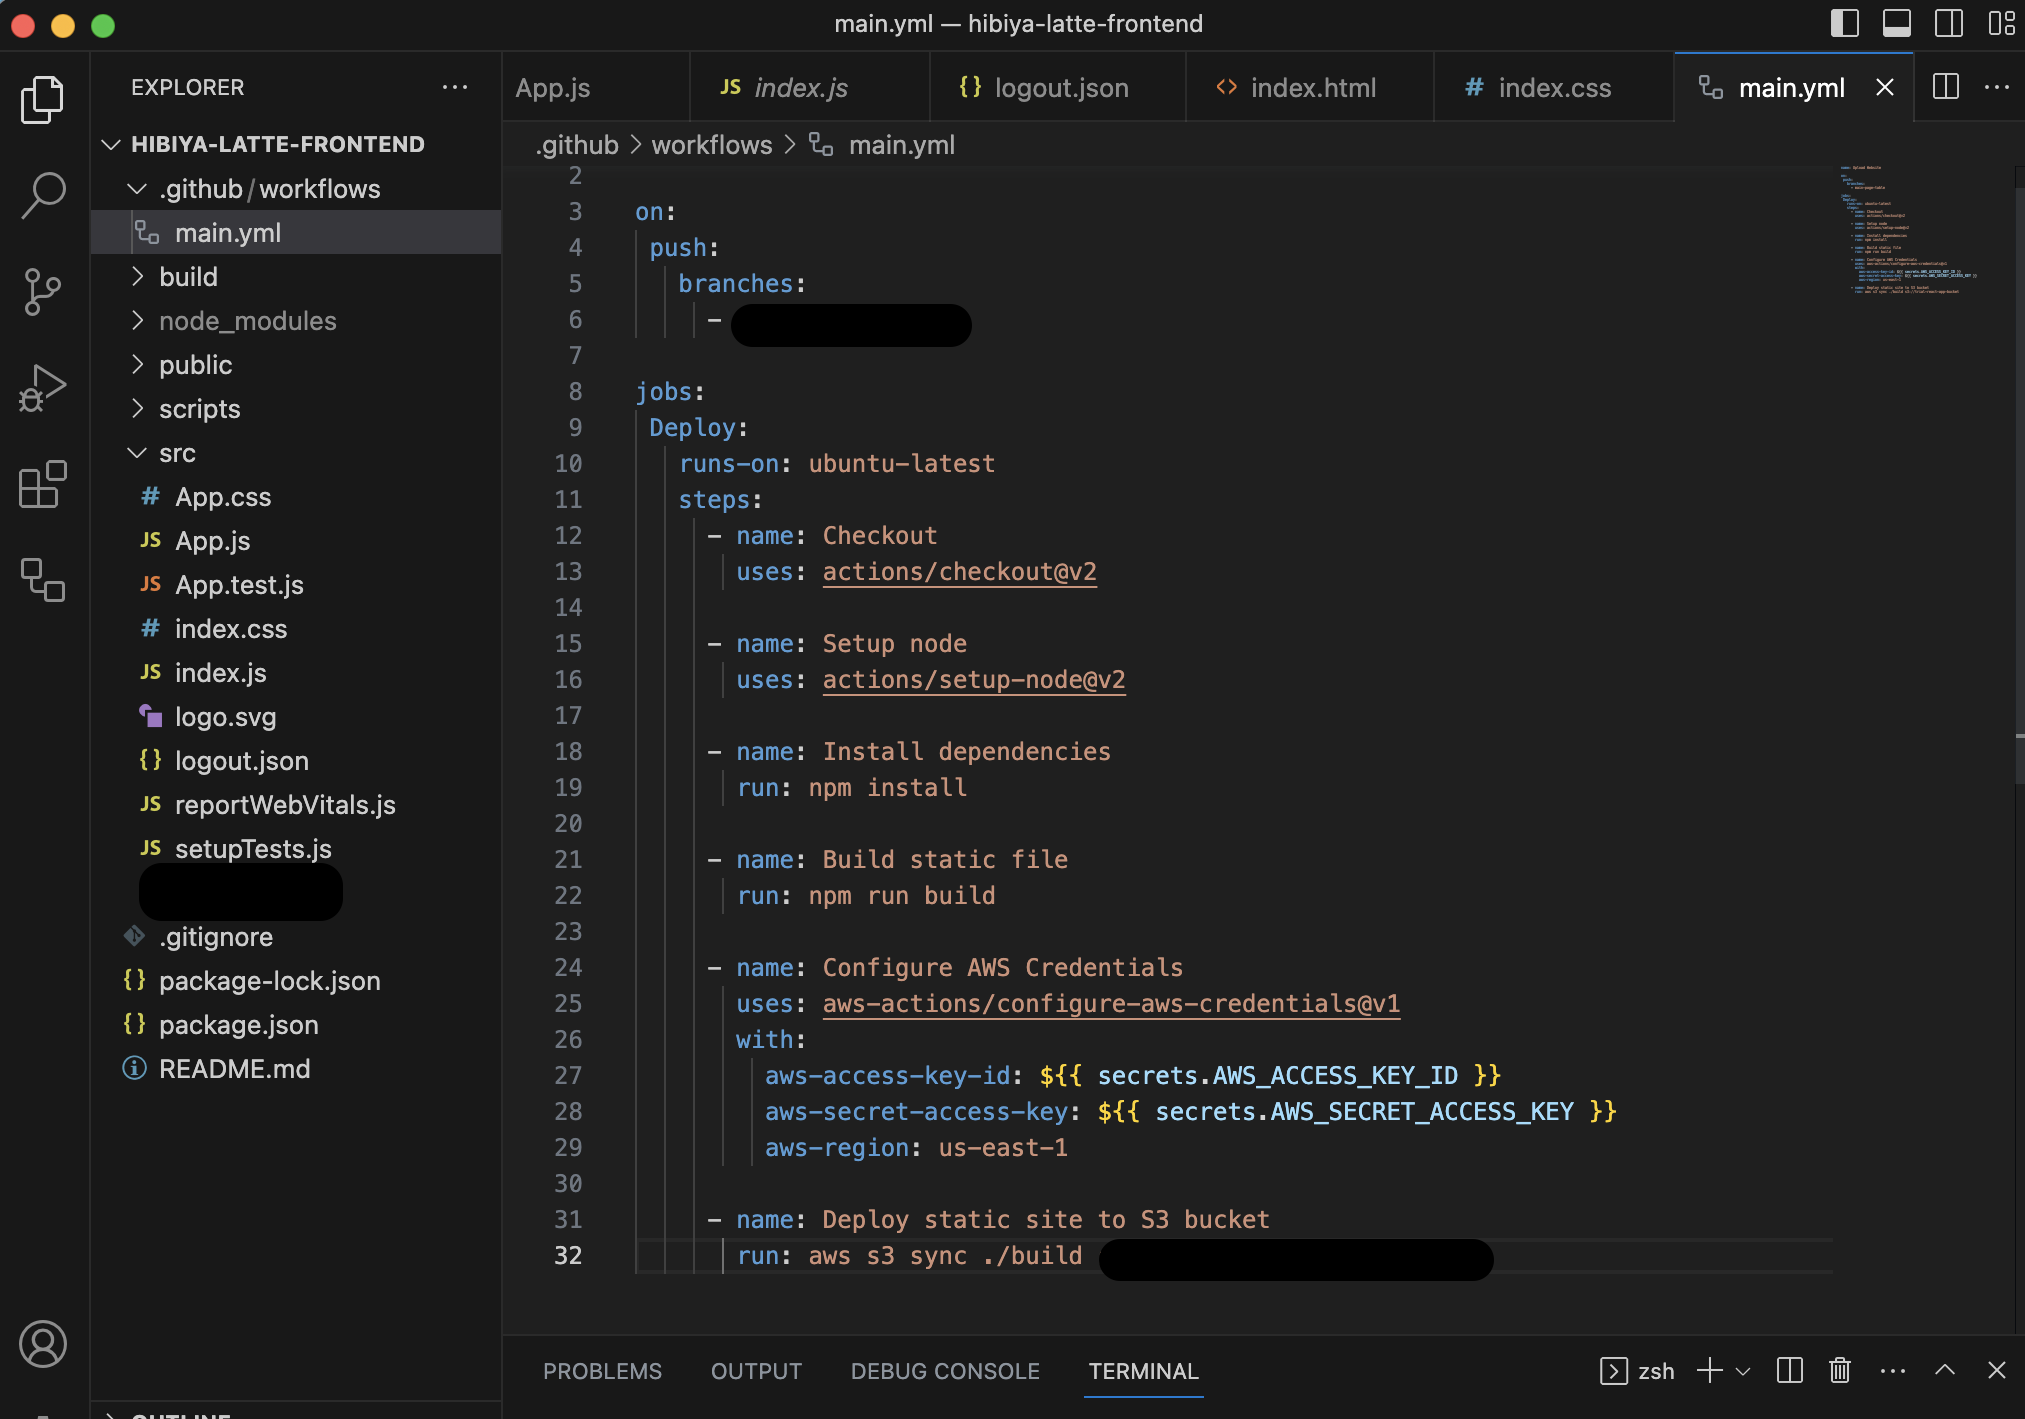Follow the actions/setup-node@v2 link

[973, 679]
